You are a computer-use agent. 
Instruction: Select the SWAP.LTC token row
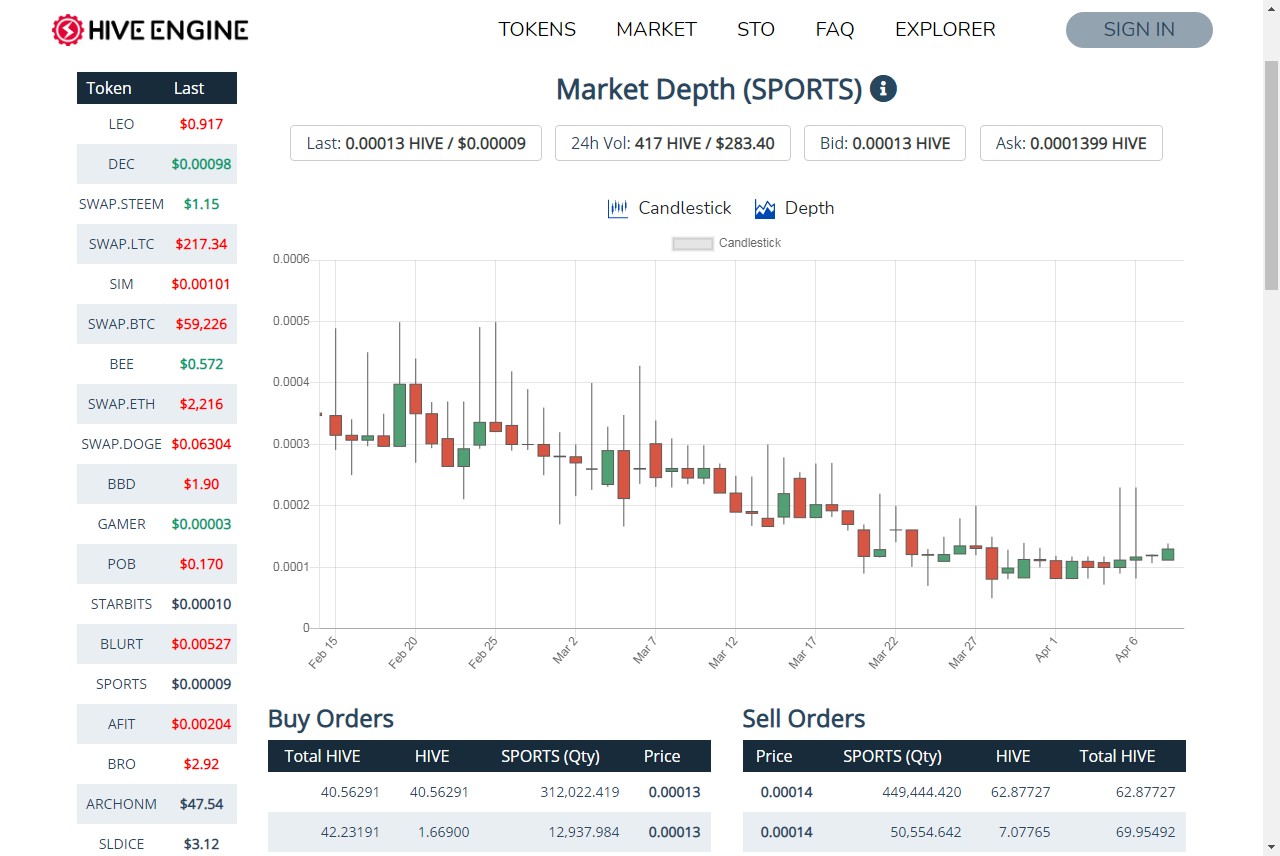[x=157, y=244]
